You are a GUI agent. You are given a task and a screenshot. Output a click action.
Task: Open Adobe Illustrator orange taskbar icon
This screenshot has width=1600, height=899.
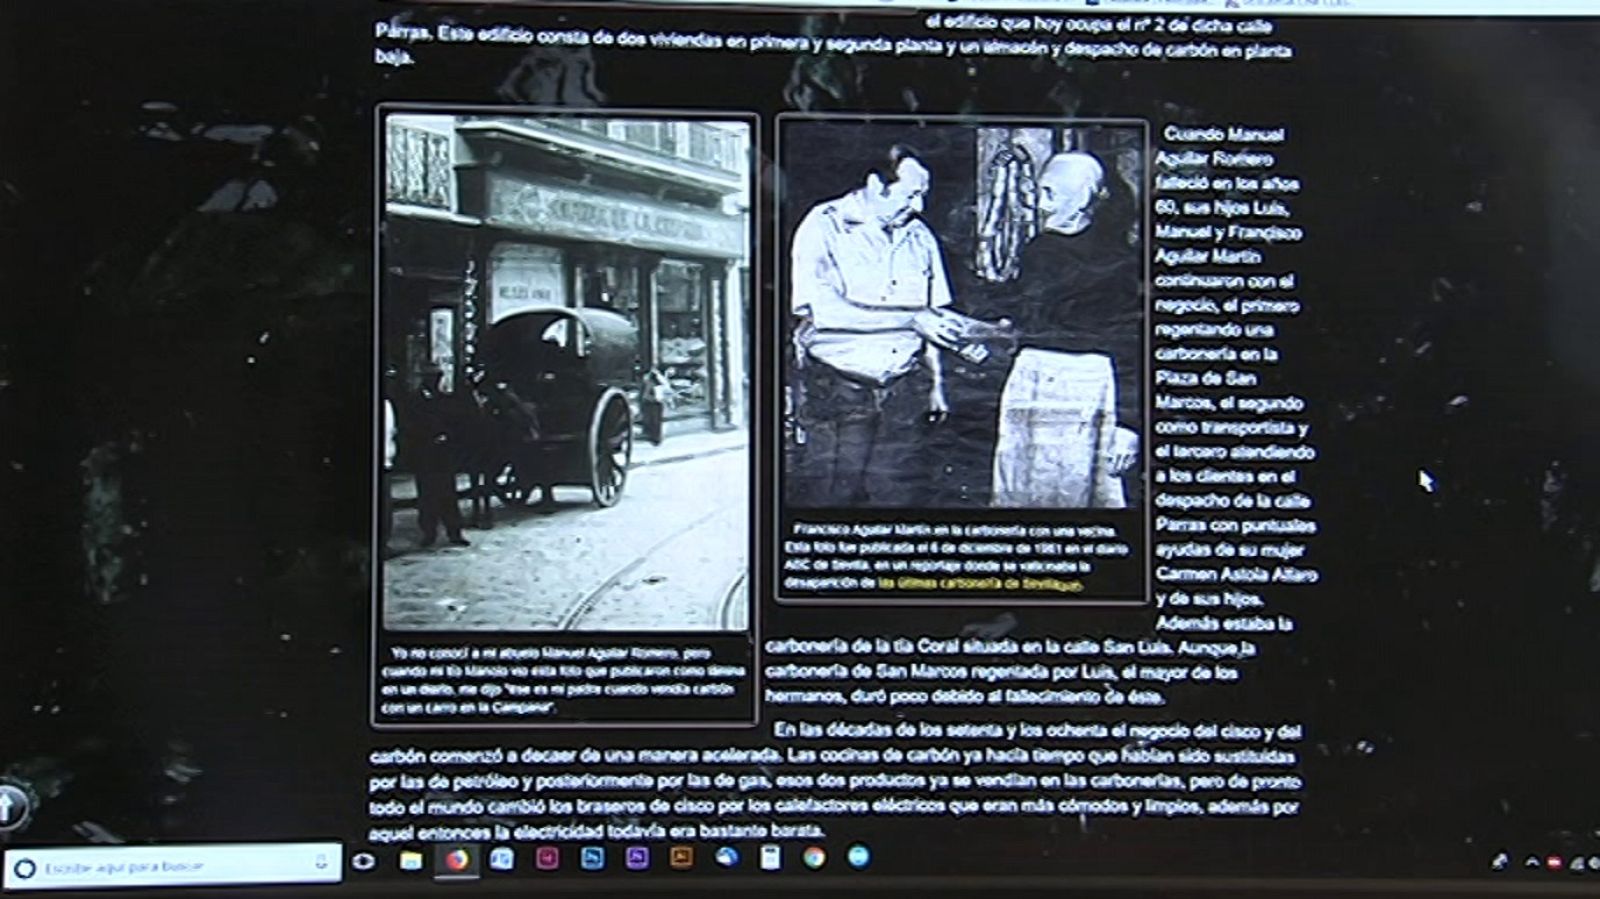pos(682,857)
